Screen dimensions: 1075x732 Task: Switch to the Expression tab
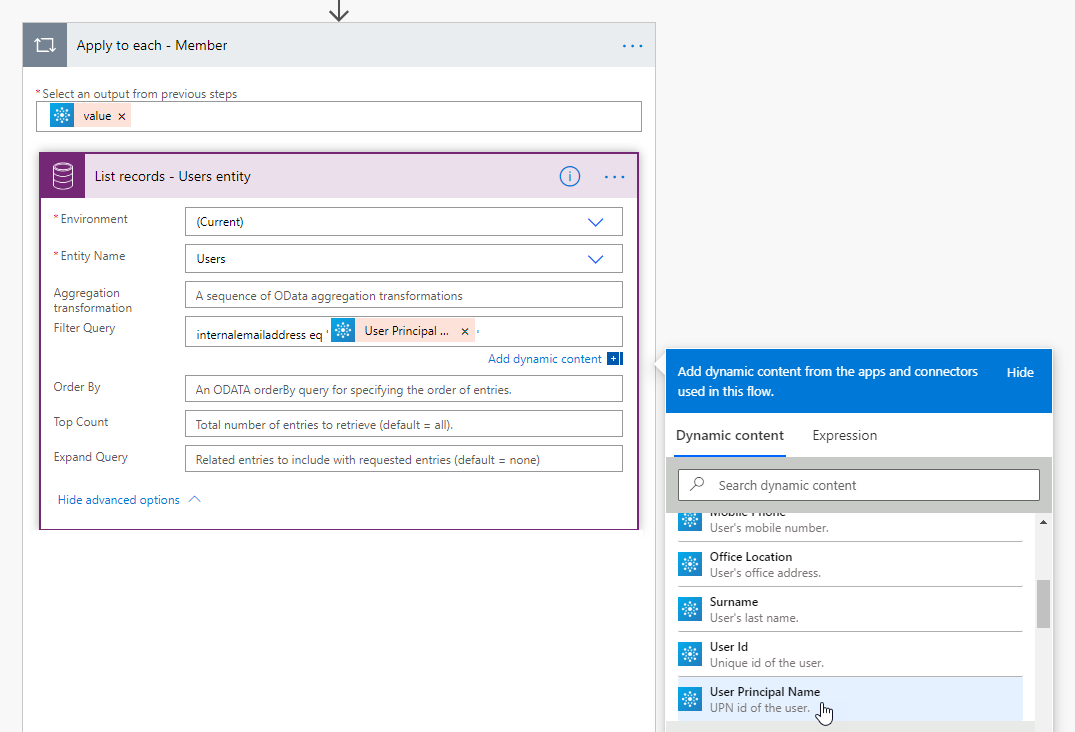[x=844, y=436]
